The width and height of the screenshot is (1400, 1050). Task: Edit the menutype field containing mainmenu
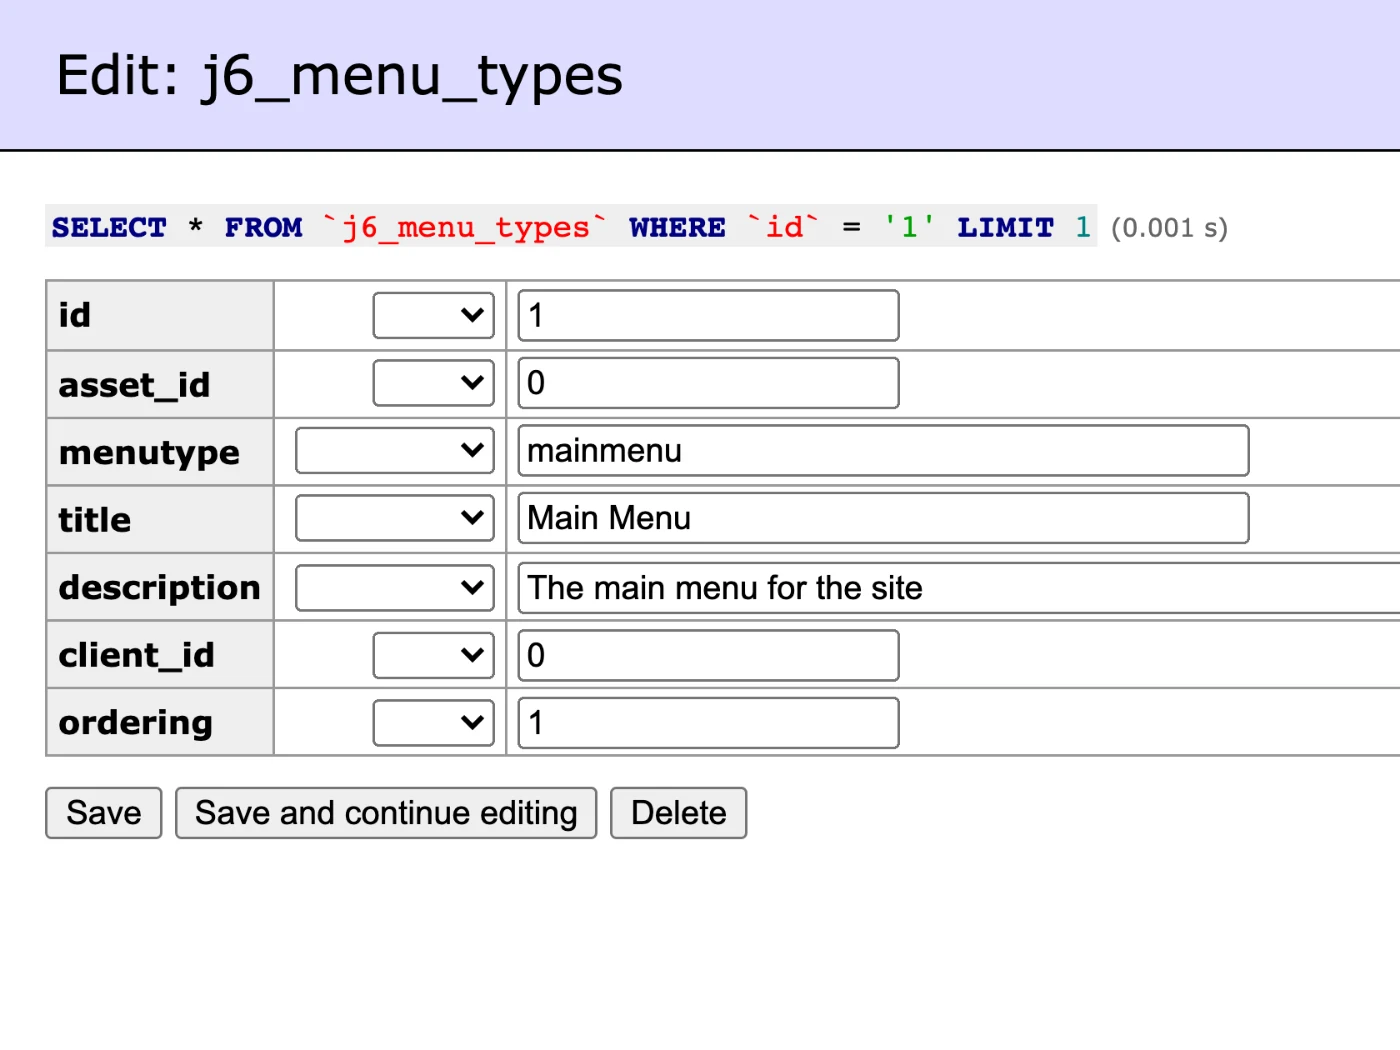click(x=883, y=451)
